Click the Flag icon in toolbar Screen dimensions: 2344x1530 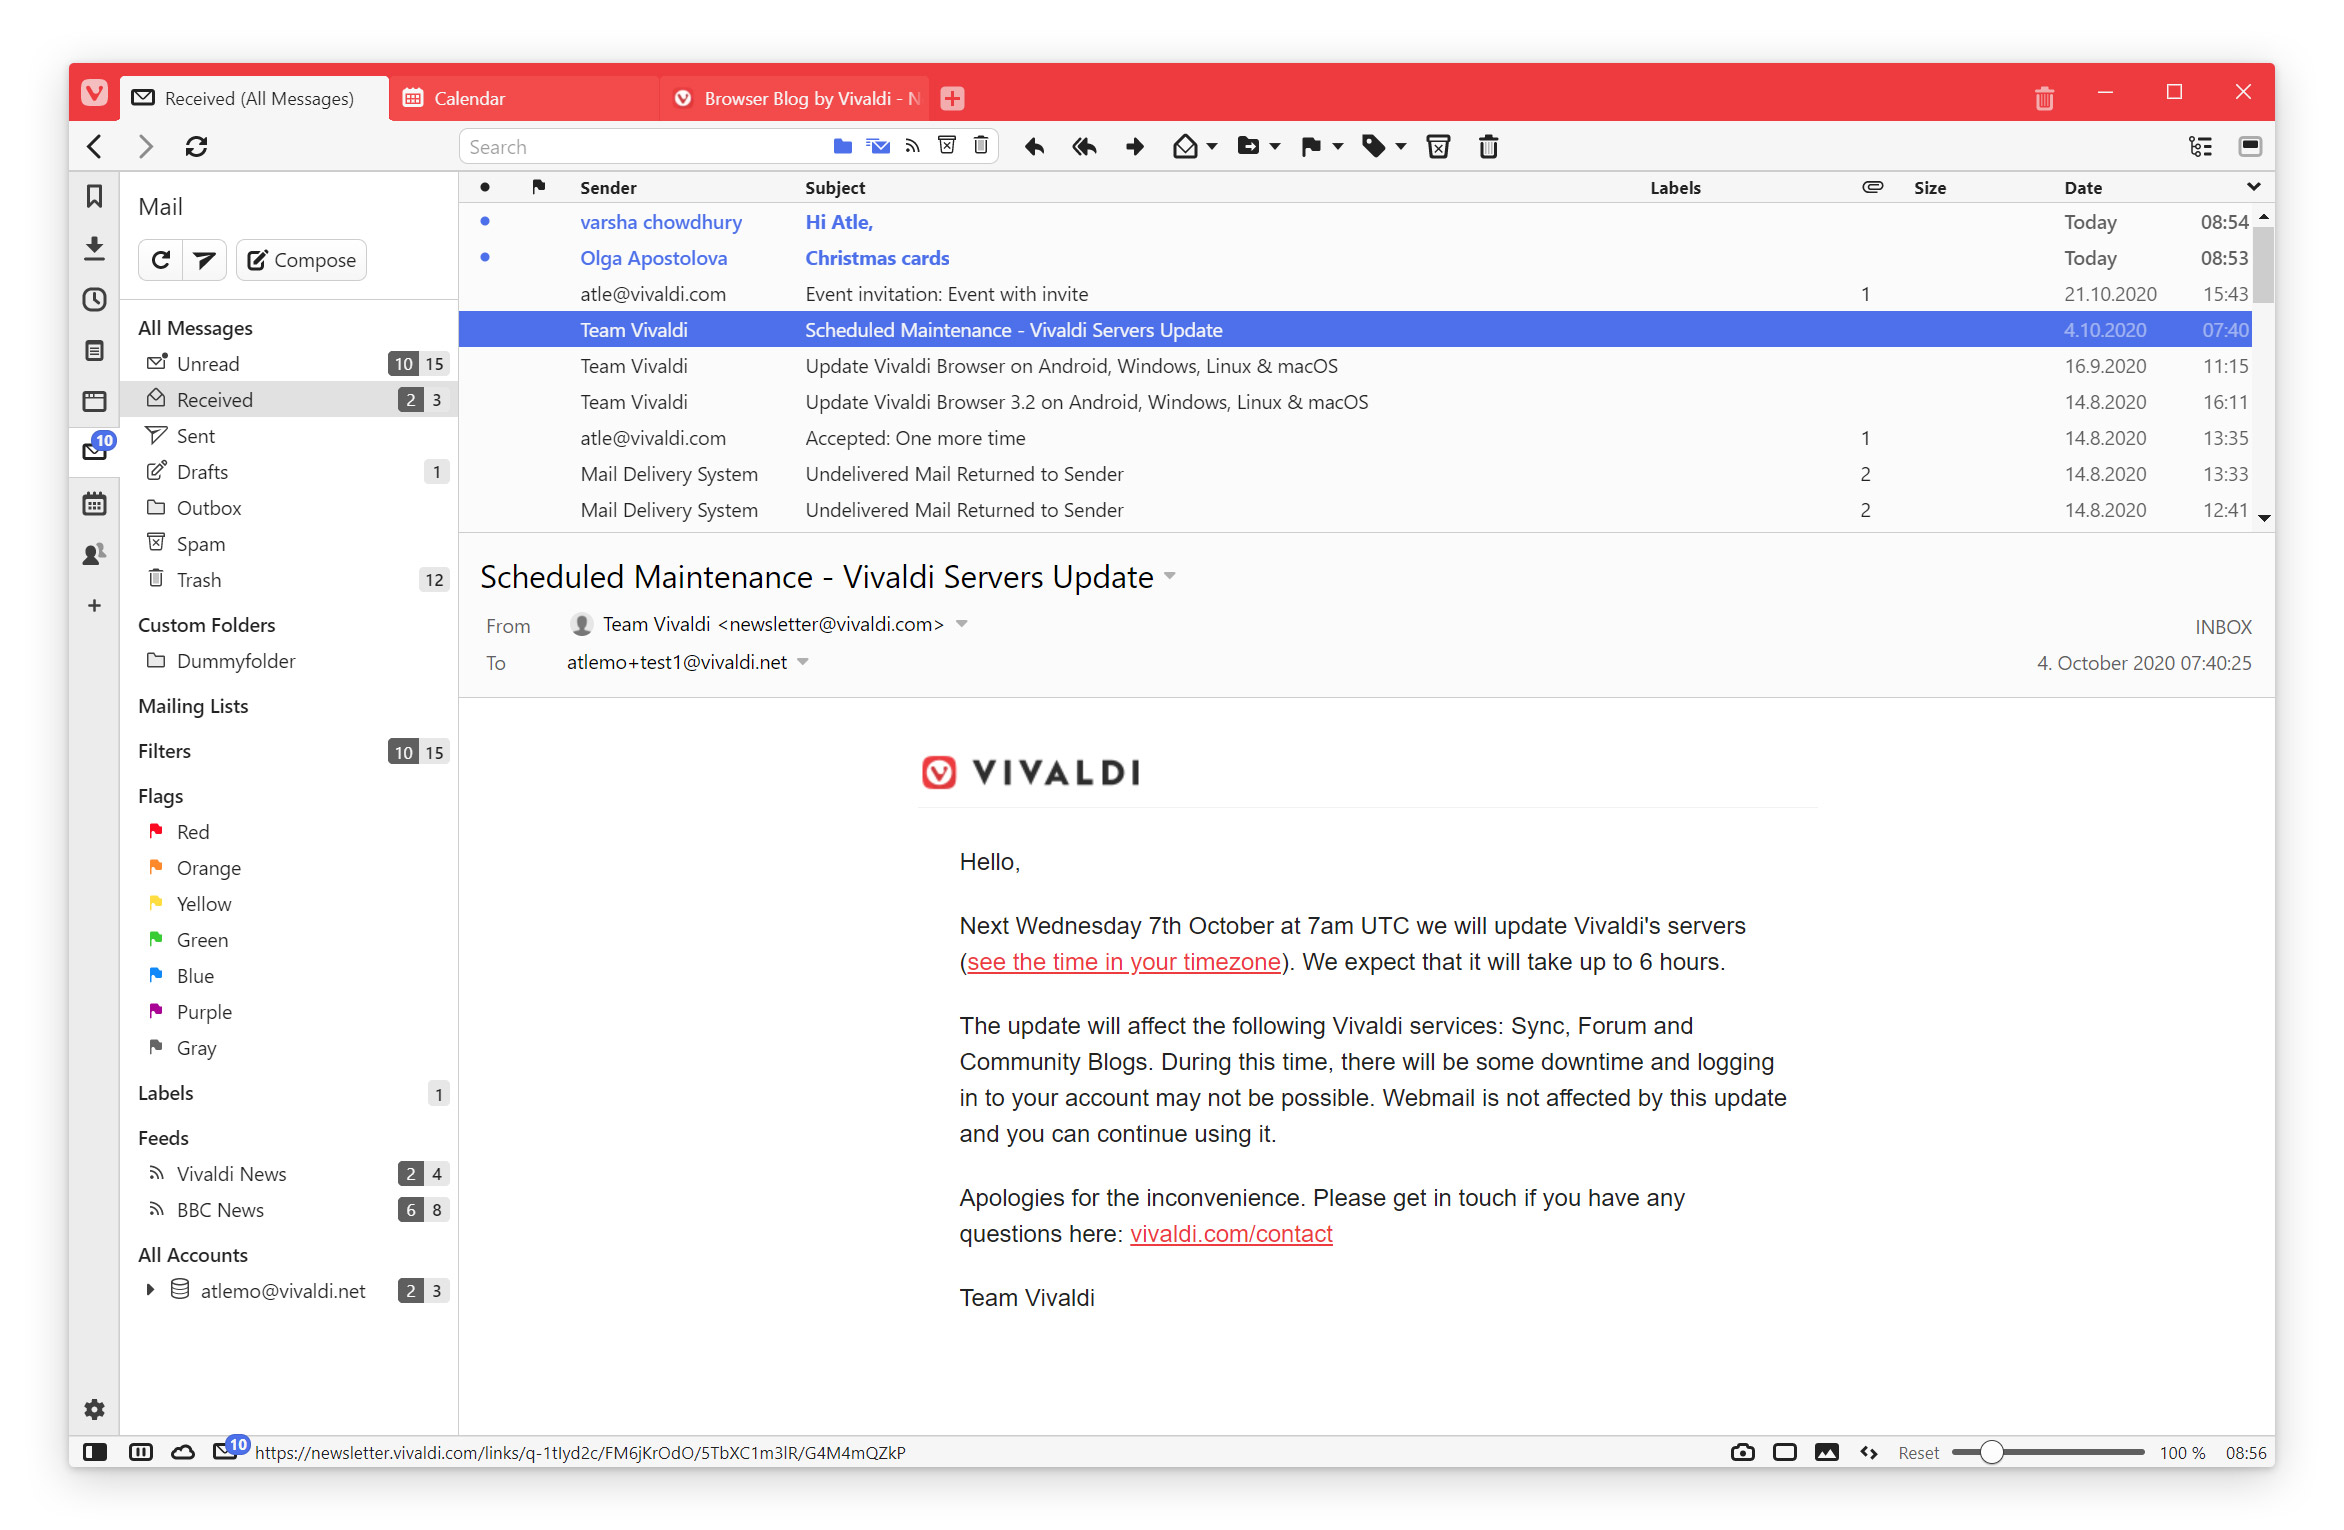1305,150
